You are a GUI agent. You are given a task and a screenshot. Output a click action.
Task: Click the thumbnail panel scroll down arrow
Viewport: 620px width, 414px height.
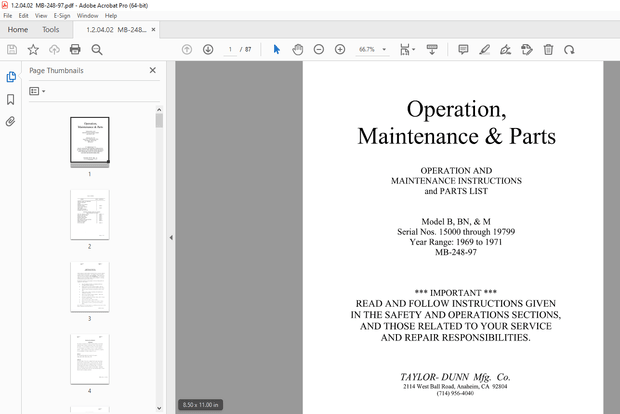(159, 408)
